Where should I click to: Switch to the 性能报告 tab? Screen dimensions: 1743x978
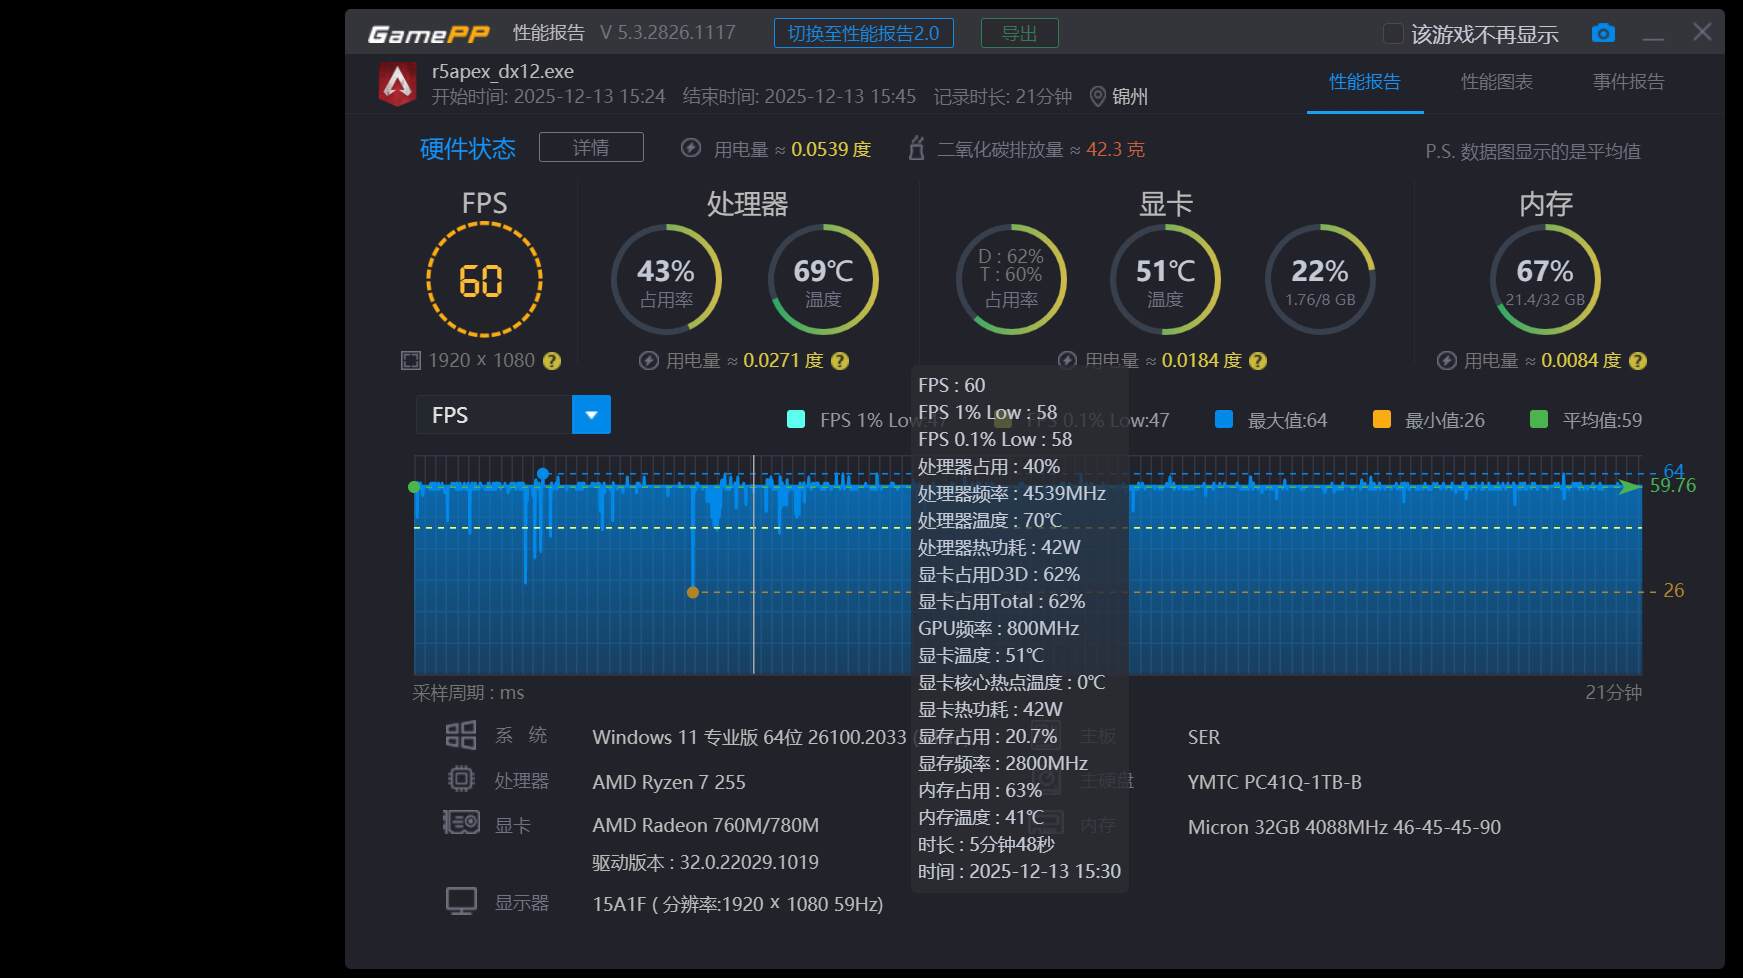click(1365, 82)
